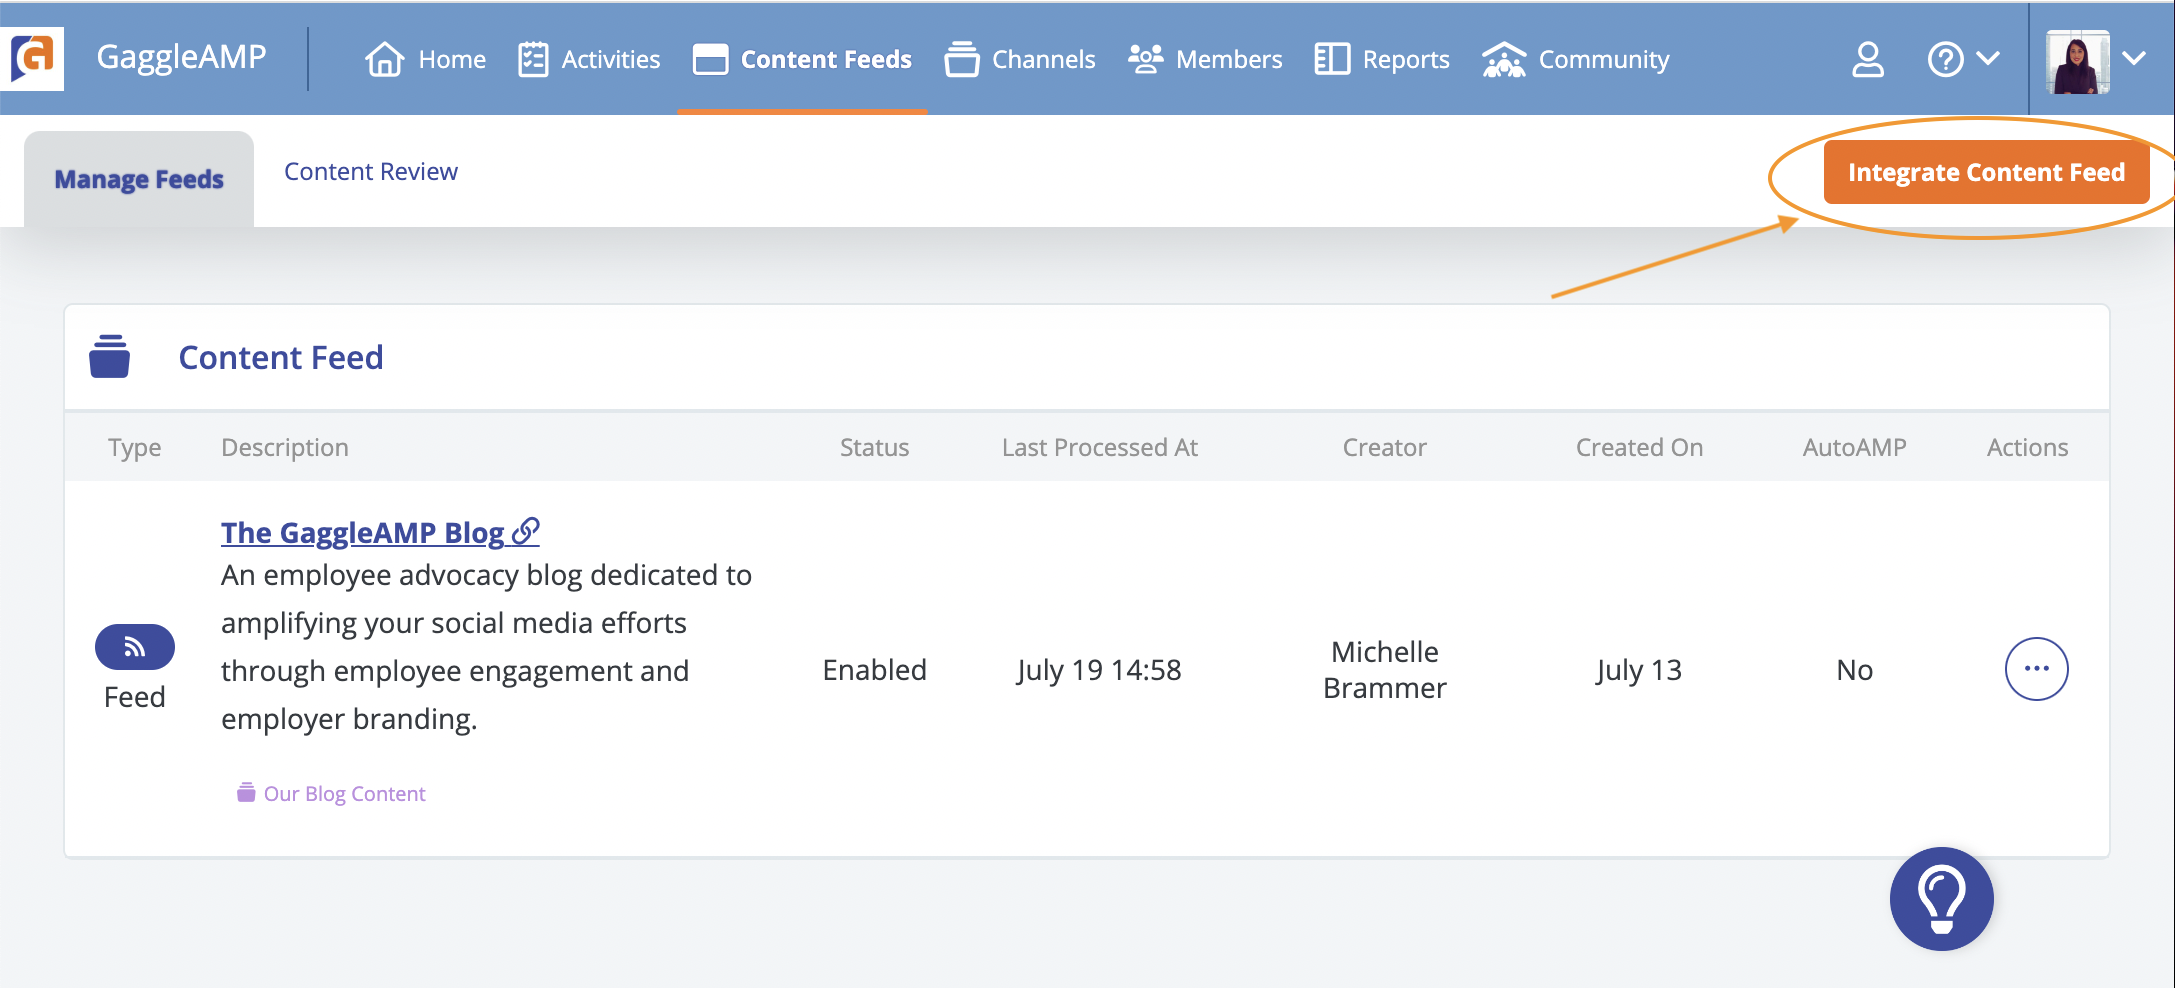This screenshot has width=2175, height=988.
Task: Expand the account avatar dropdown chevron
Action: [x=2133, y=59]
